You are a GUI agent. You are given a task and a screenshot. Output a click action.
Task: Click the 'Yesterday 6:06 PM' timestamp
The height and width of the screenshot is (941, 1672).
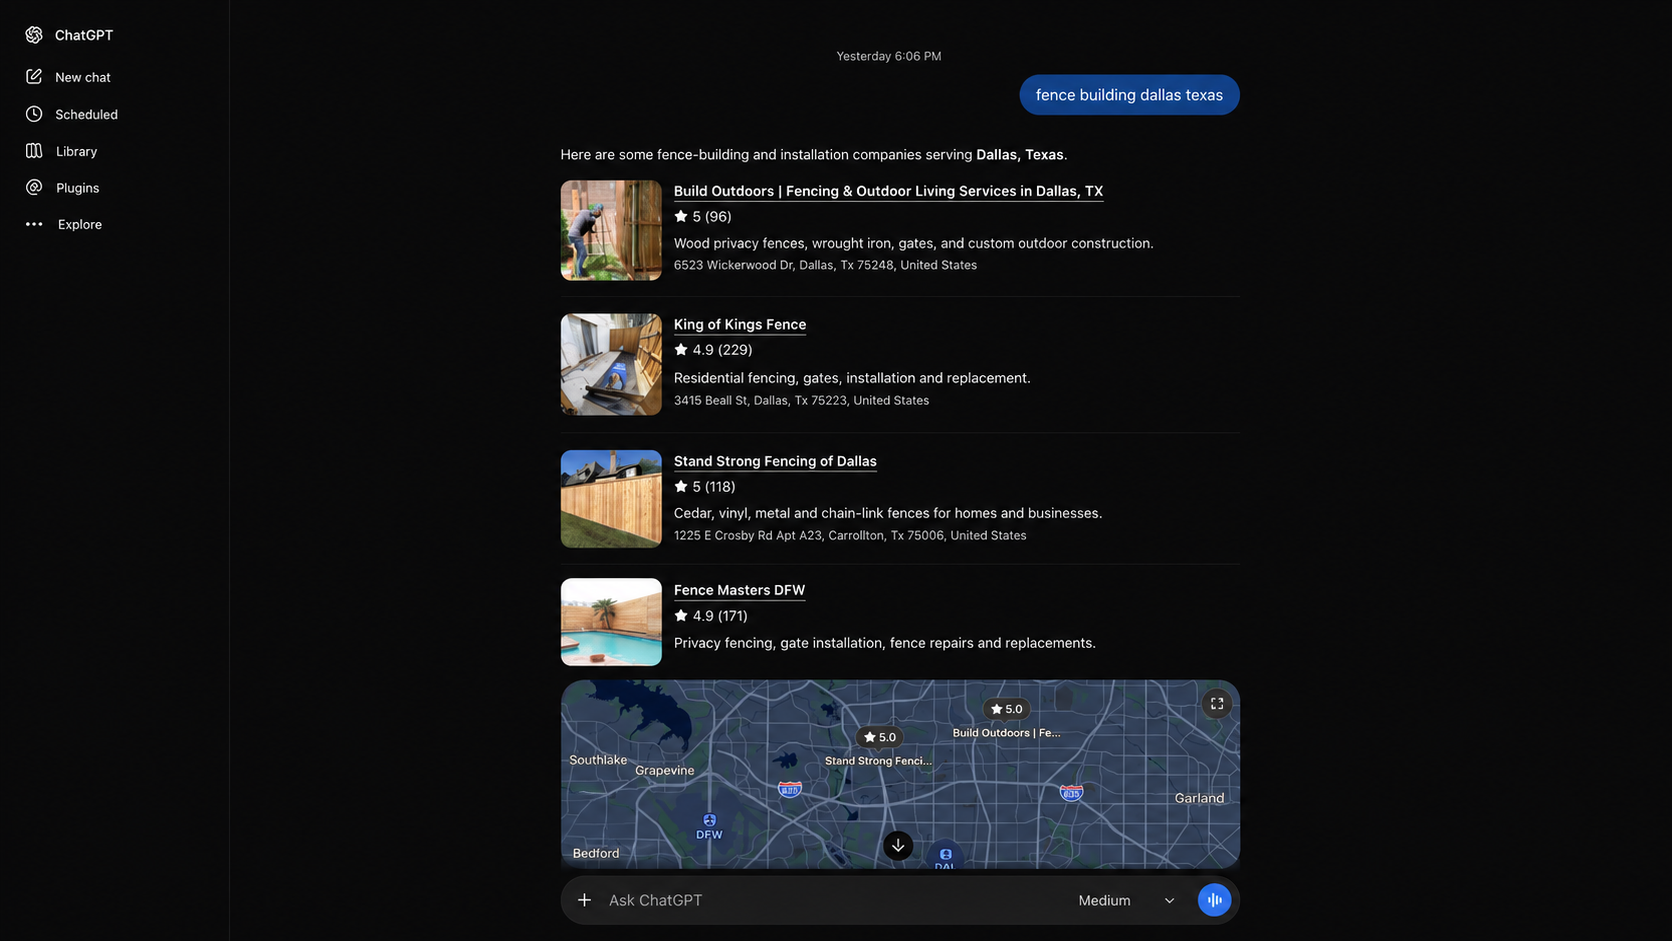tap(889, 56)
